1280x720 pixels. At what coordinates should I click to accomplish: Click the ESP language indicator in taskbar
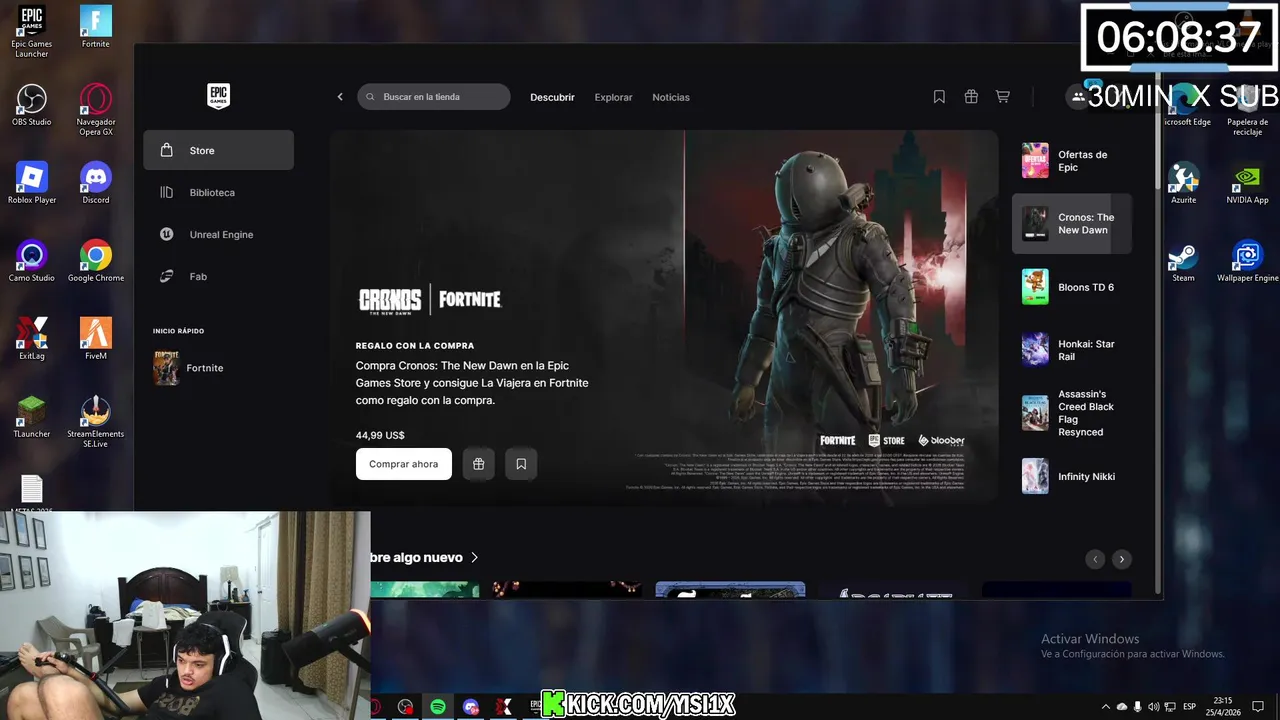coord(1190,707)
